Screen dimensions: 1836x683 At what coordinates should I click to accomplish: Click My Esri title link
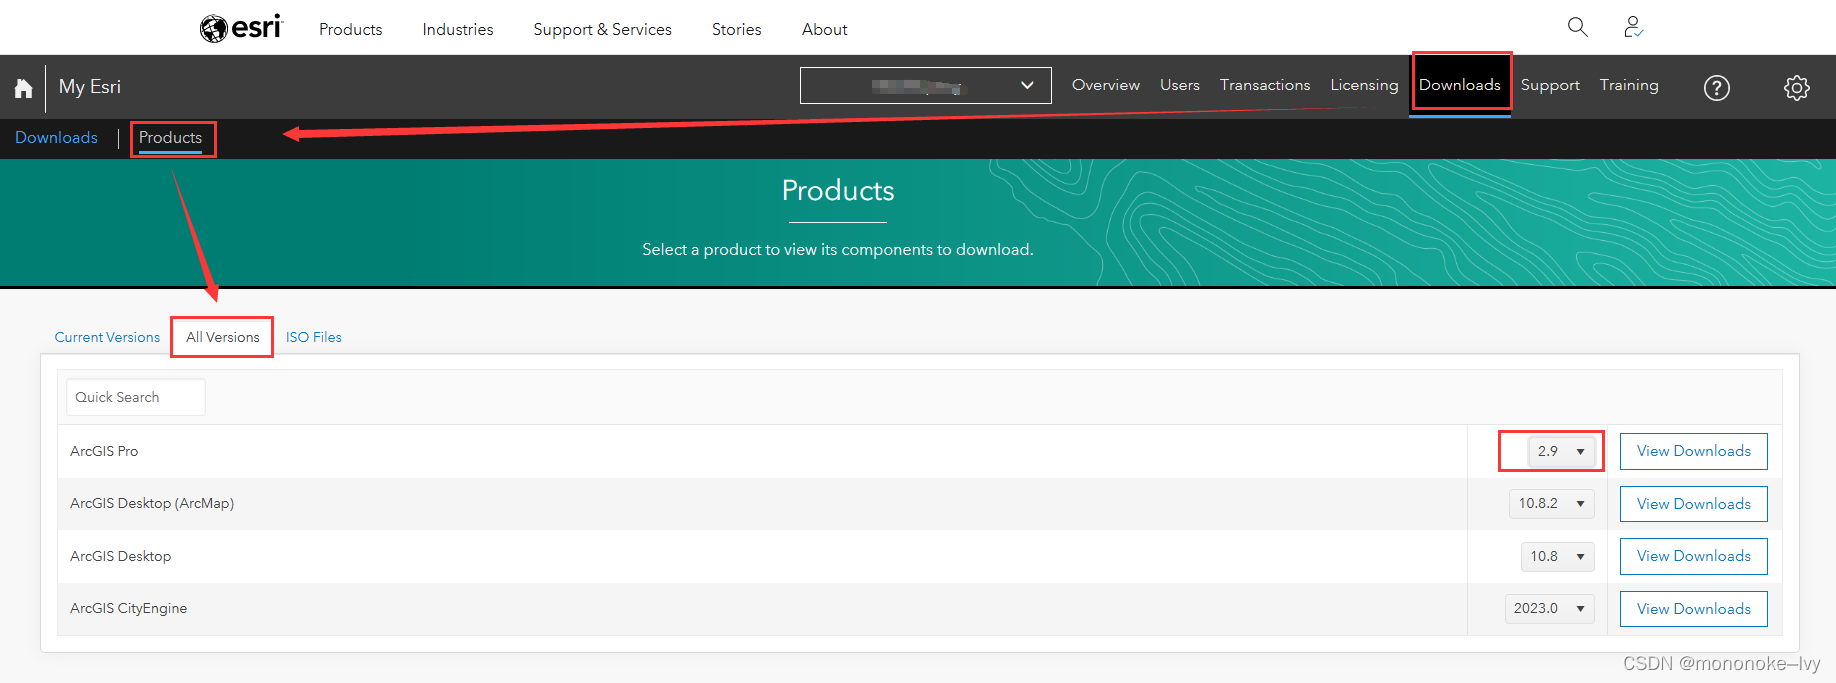pyautogui.click(x=89, y=87)
